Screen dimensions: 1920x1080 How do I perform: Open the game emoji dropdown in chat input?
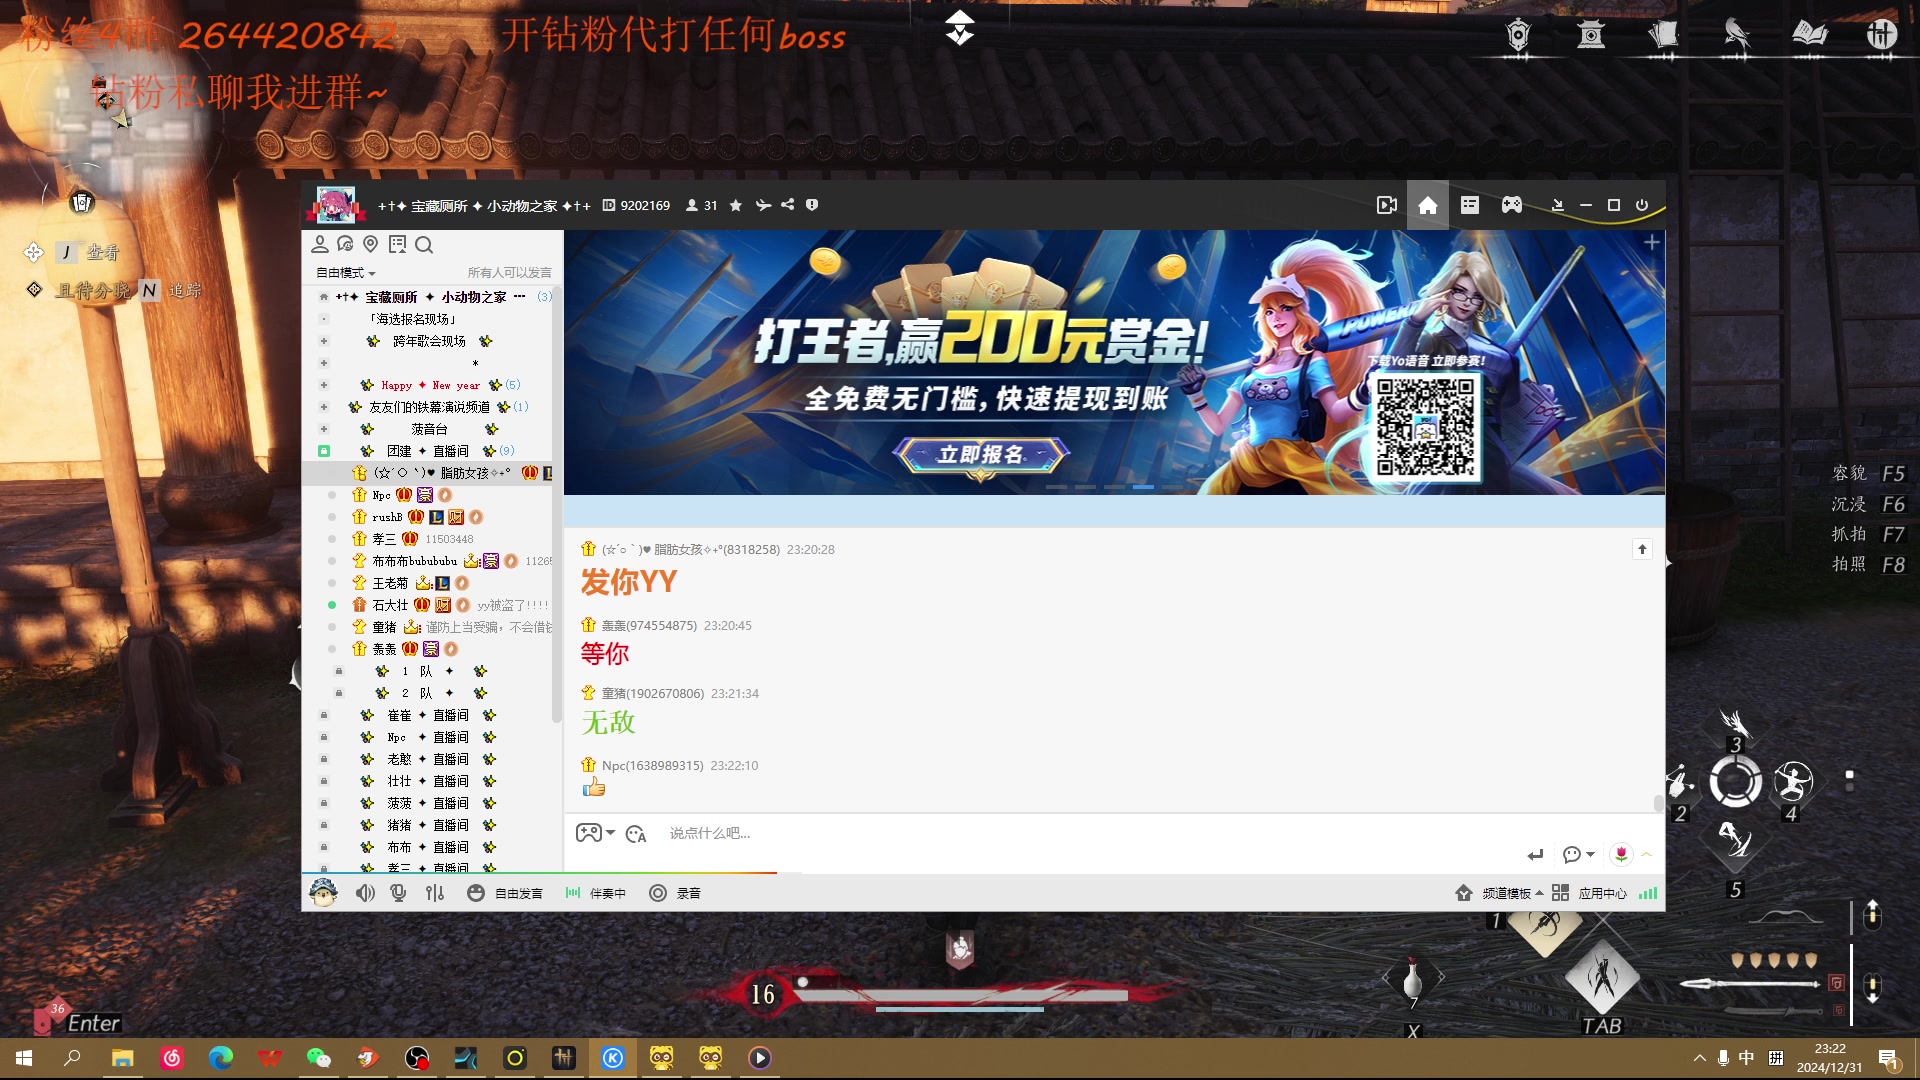tap(595, 833)
